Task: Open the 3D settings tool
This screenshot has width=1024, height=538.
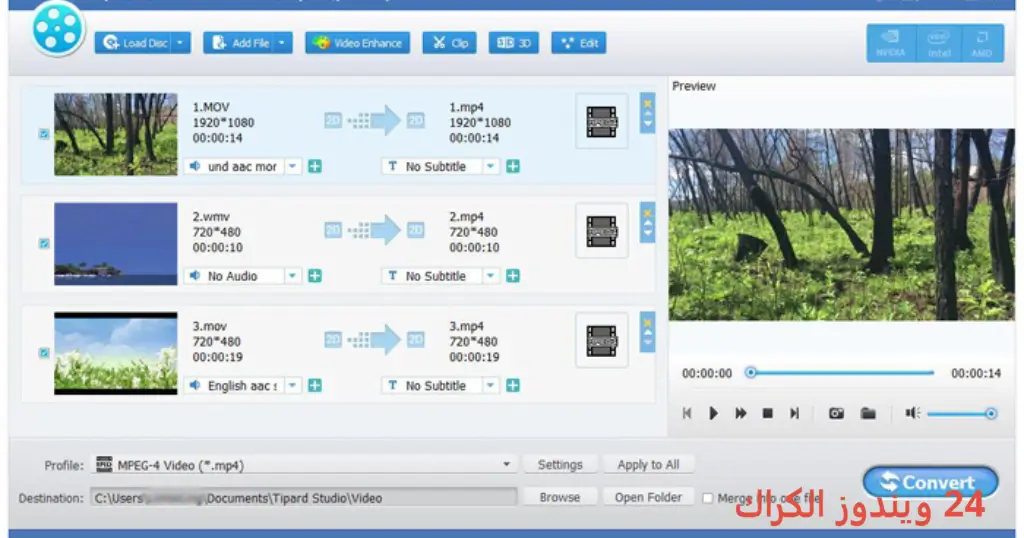Action: point(513,43)
